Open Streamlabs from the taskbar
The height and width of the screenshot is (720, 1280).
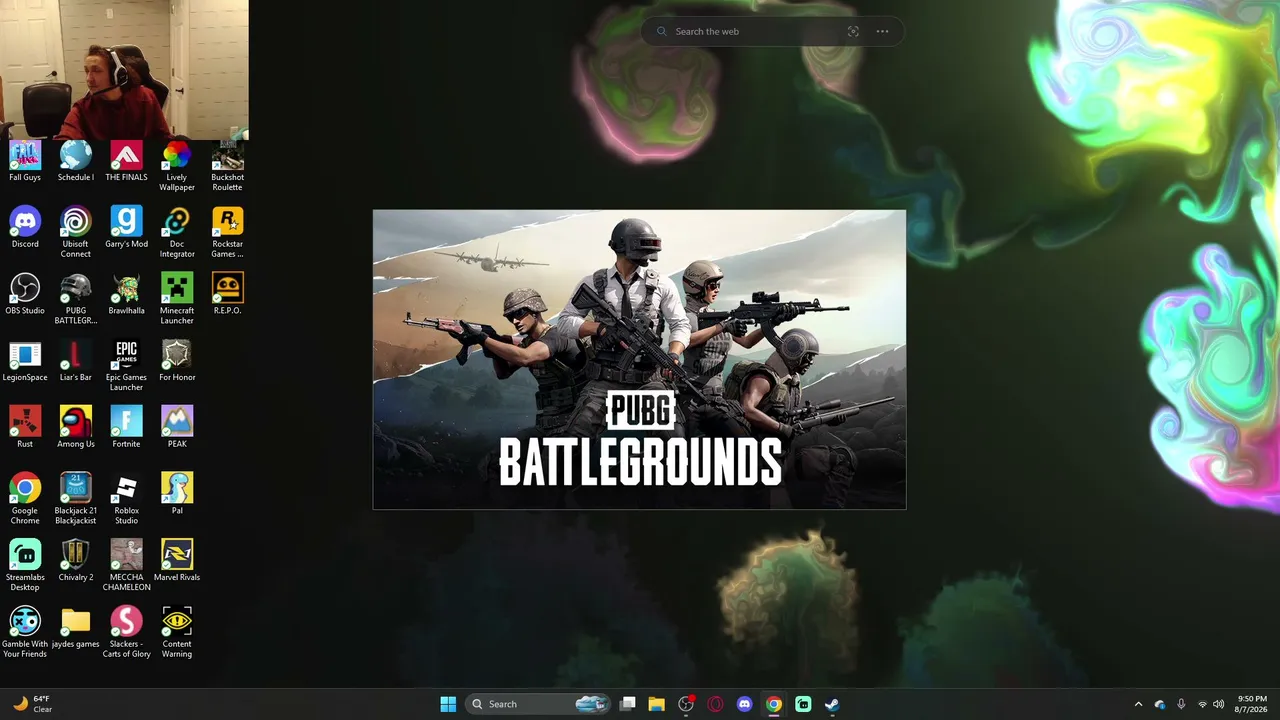[803, 704]
